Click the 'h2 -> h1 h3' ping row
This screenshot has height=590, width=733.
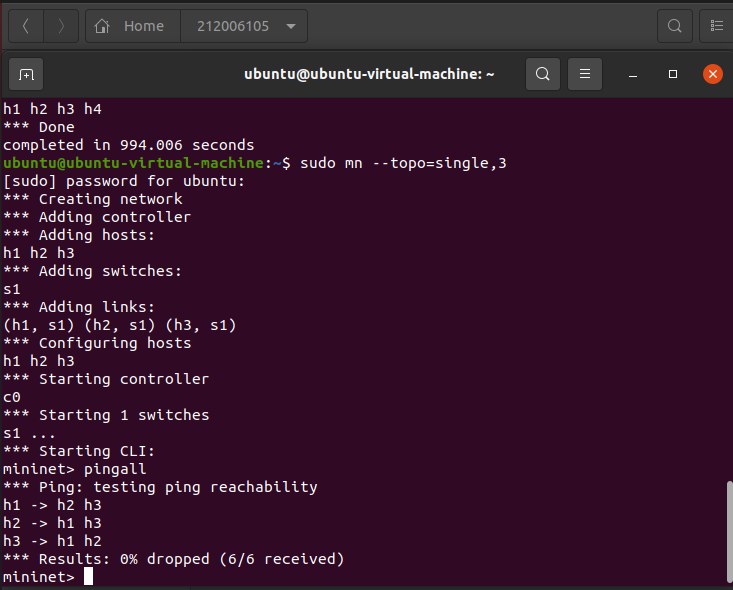(52, 523)
